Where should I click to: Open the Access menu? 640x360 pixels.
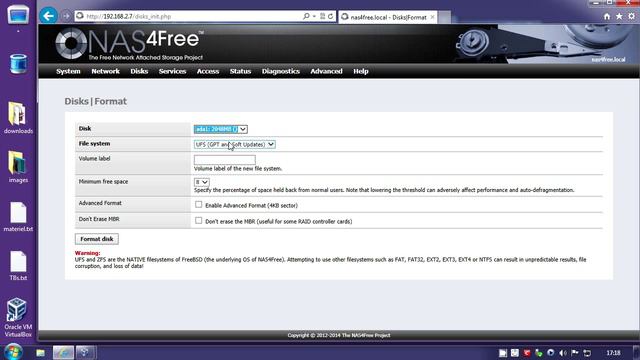(x=208, y=71)
